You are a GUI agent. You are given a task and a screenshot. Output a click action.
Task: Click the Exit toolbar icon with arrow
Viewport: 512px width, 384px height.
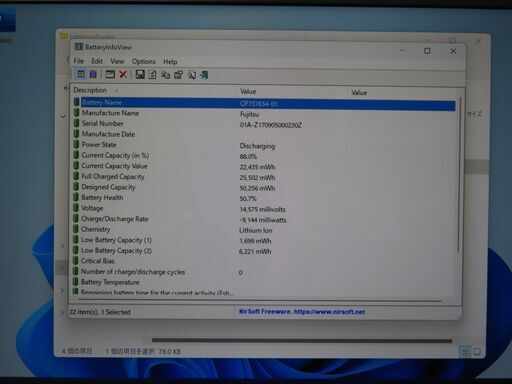click(204, 75)
